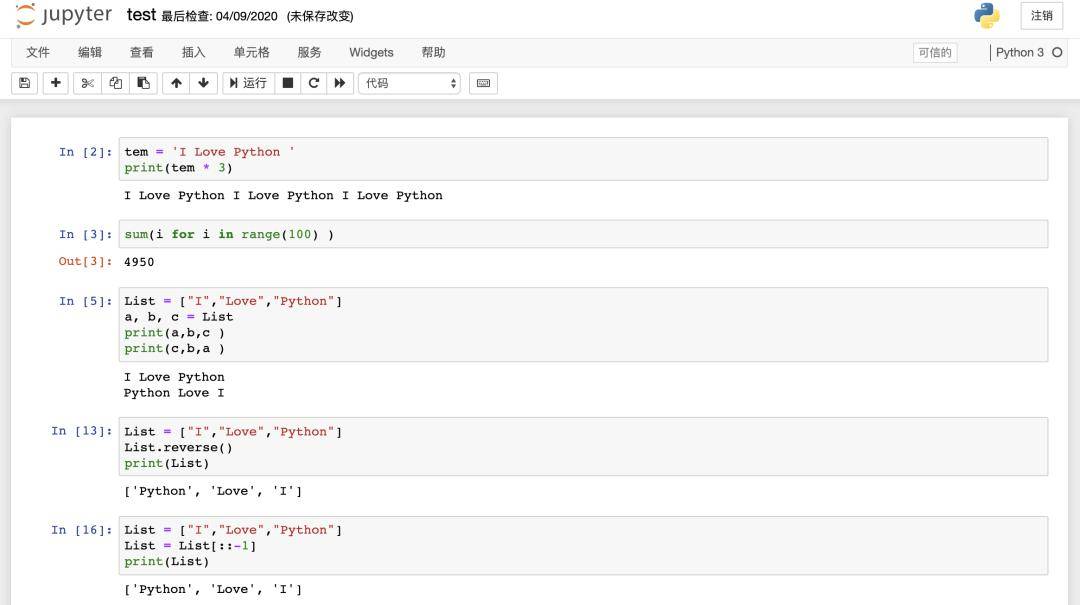Move selected cell down arrow

click(x=203, y=83)
